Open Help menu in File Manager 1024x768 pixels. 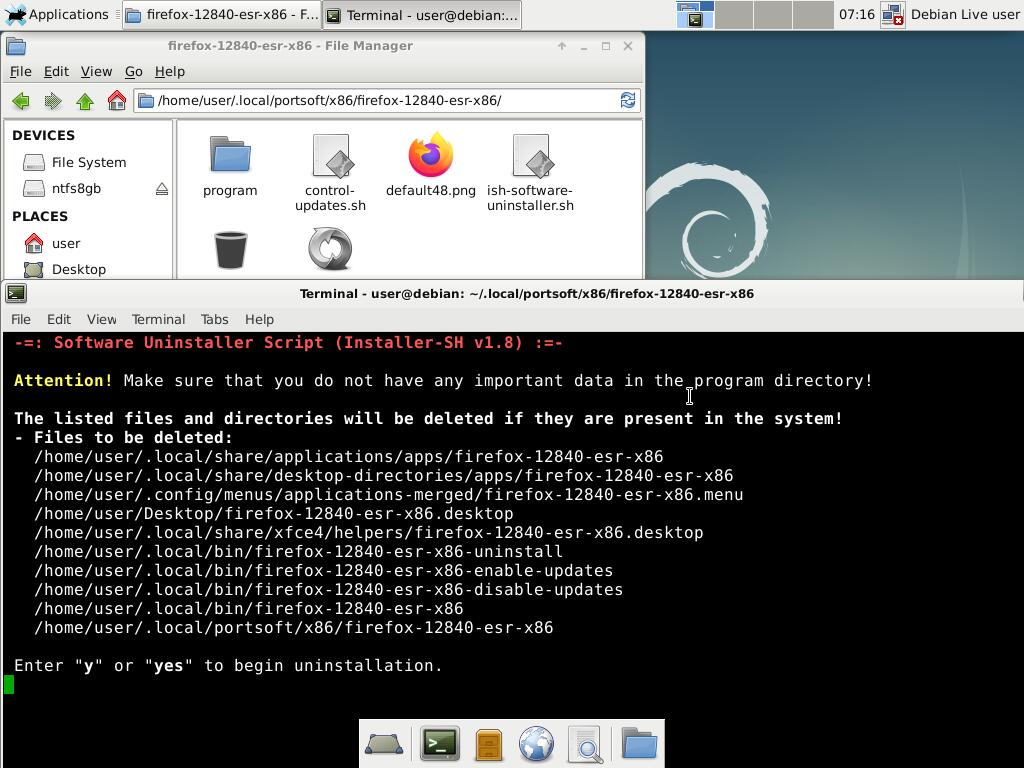pyautogui.click(x=170, y=71)
